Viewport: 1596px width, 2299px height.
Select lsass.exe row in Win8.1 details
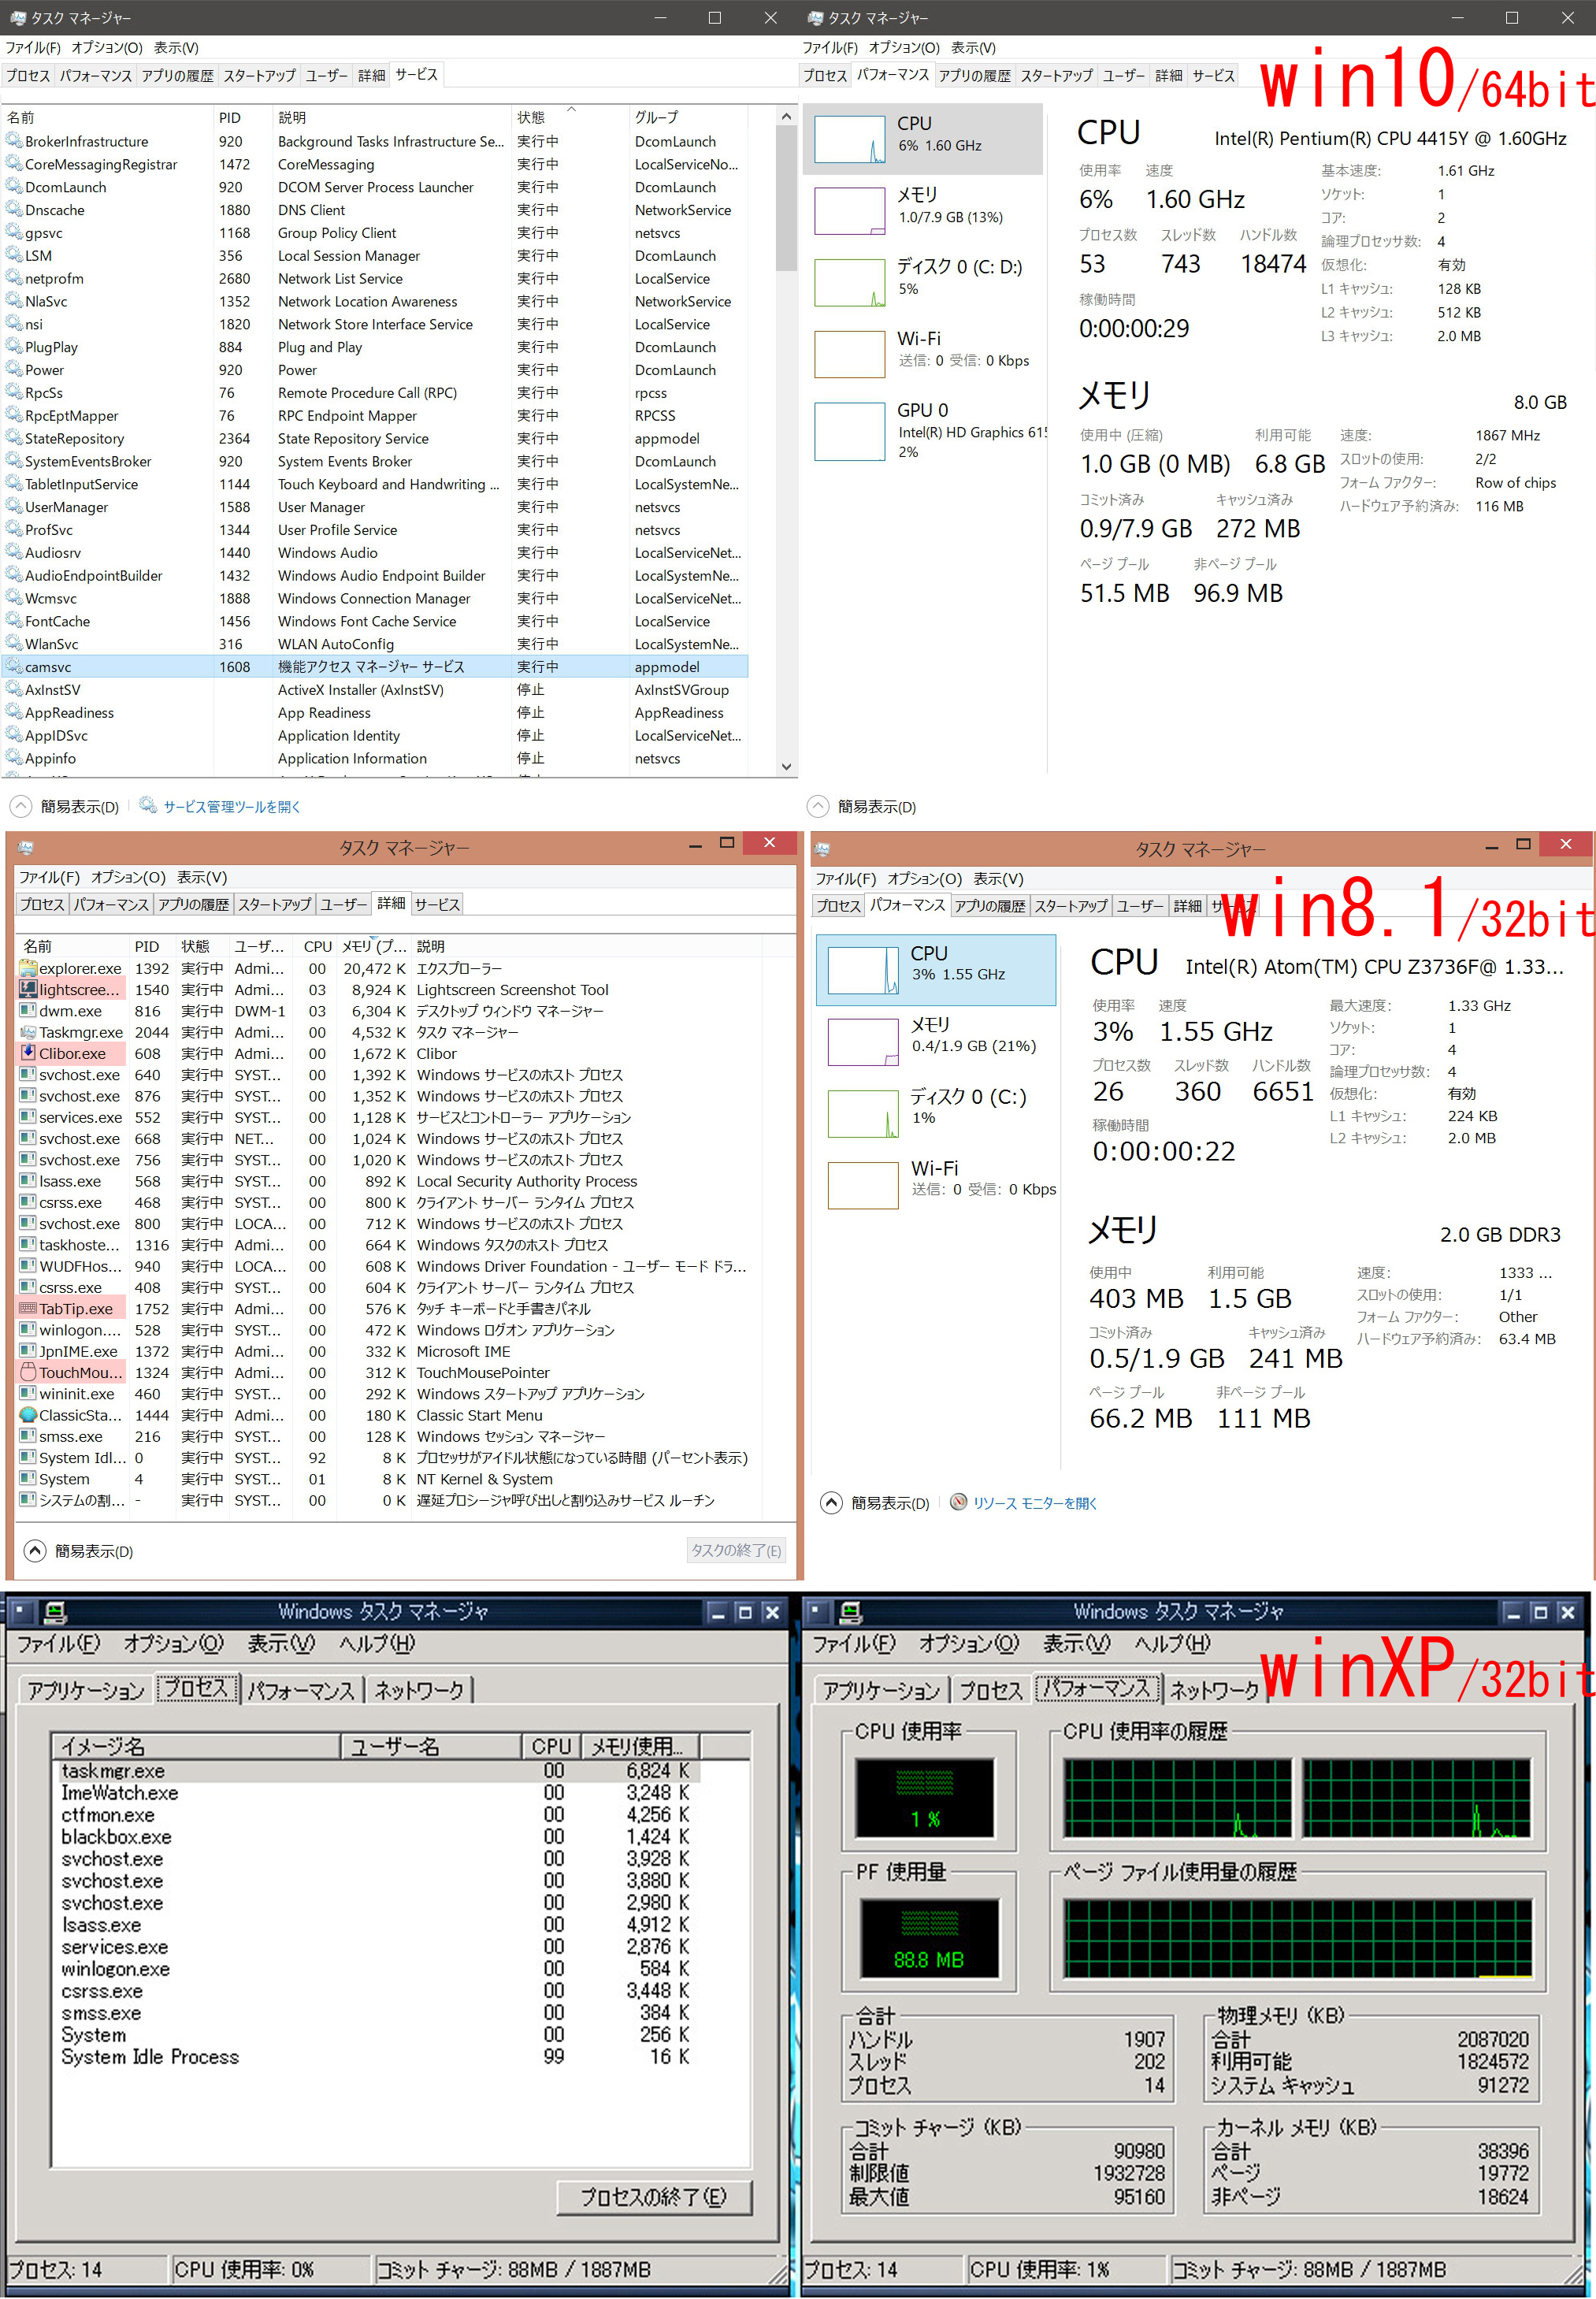click(x=390, y=1181)
